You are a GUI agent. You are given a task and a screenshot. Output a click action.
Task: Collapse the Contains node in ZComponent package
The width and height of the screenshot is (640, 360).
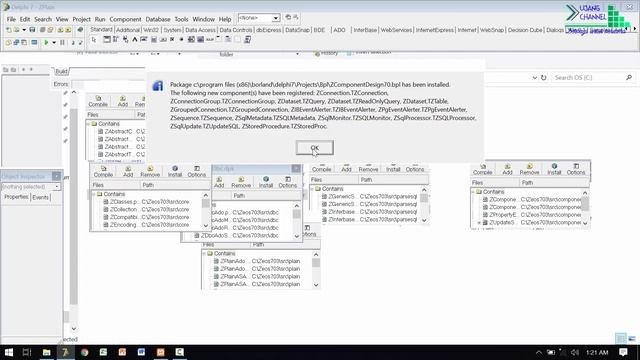point(473,192)
